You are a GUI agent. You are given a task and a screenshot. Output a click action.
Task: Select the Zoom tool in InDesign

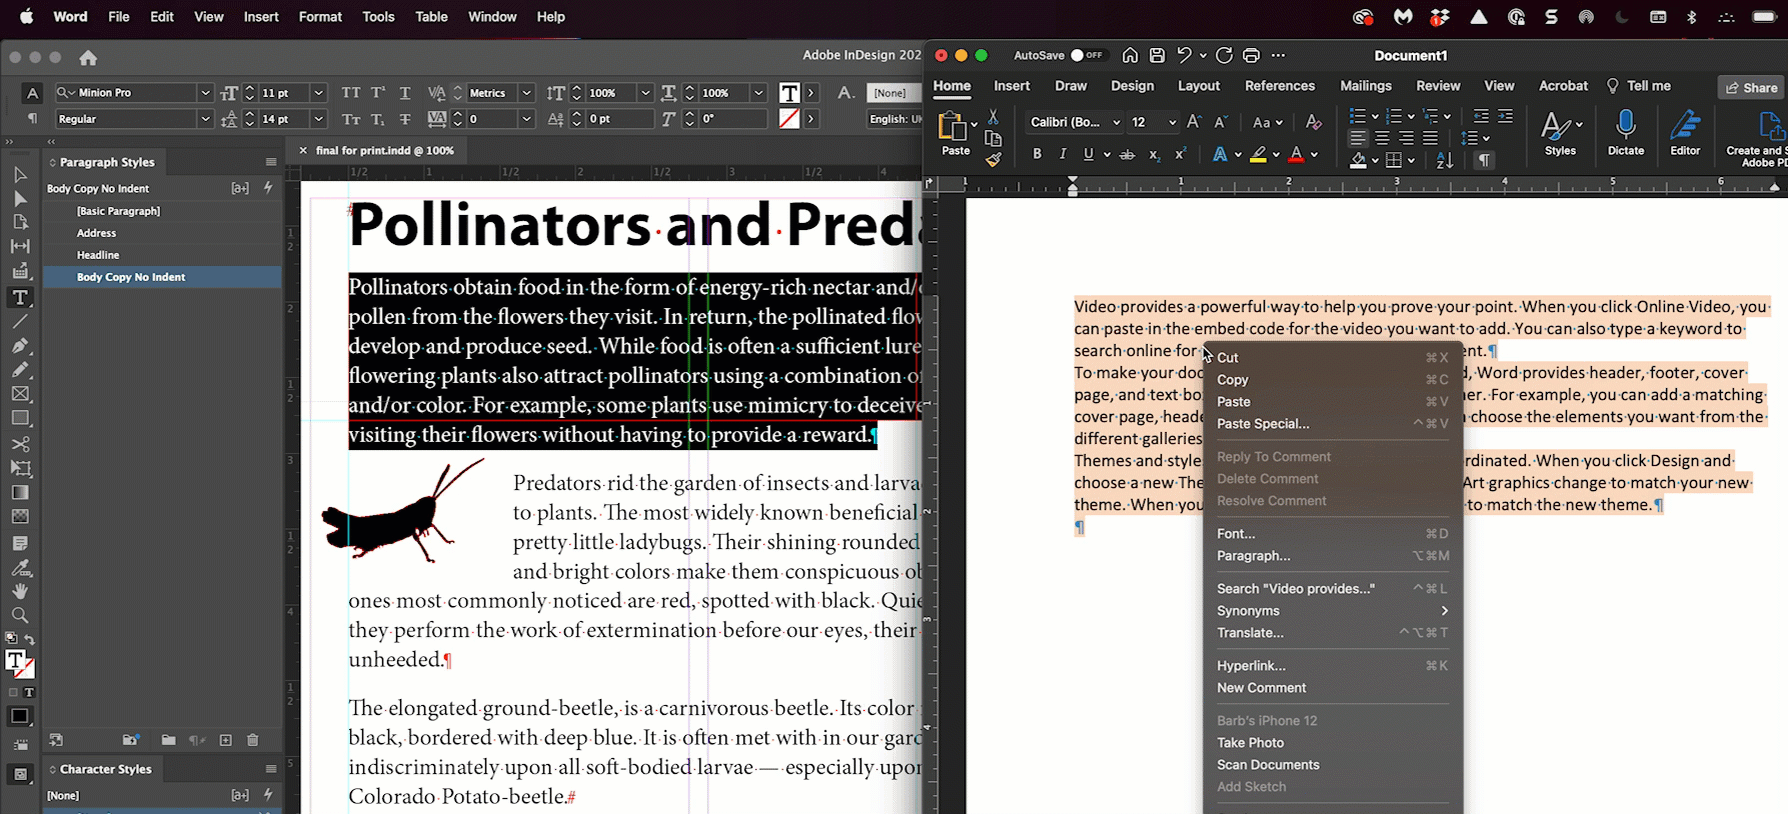tap(20, 615)
